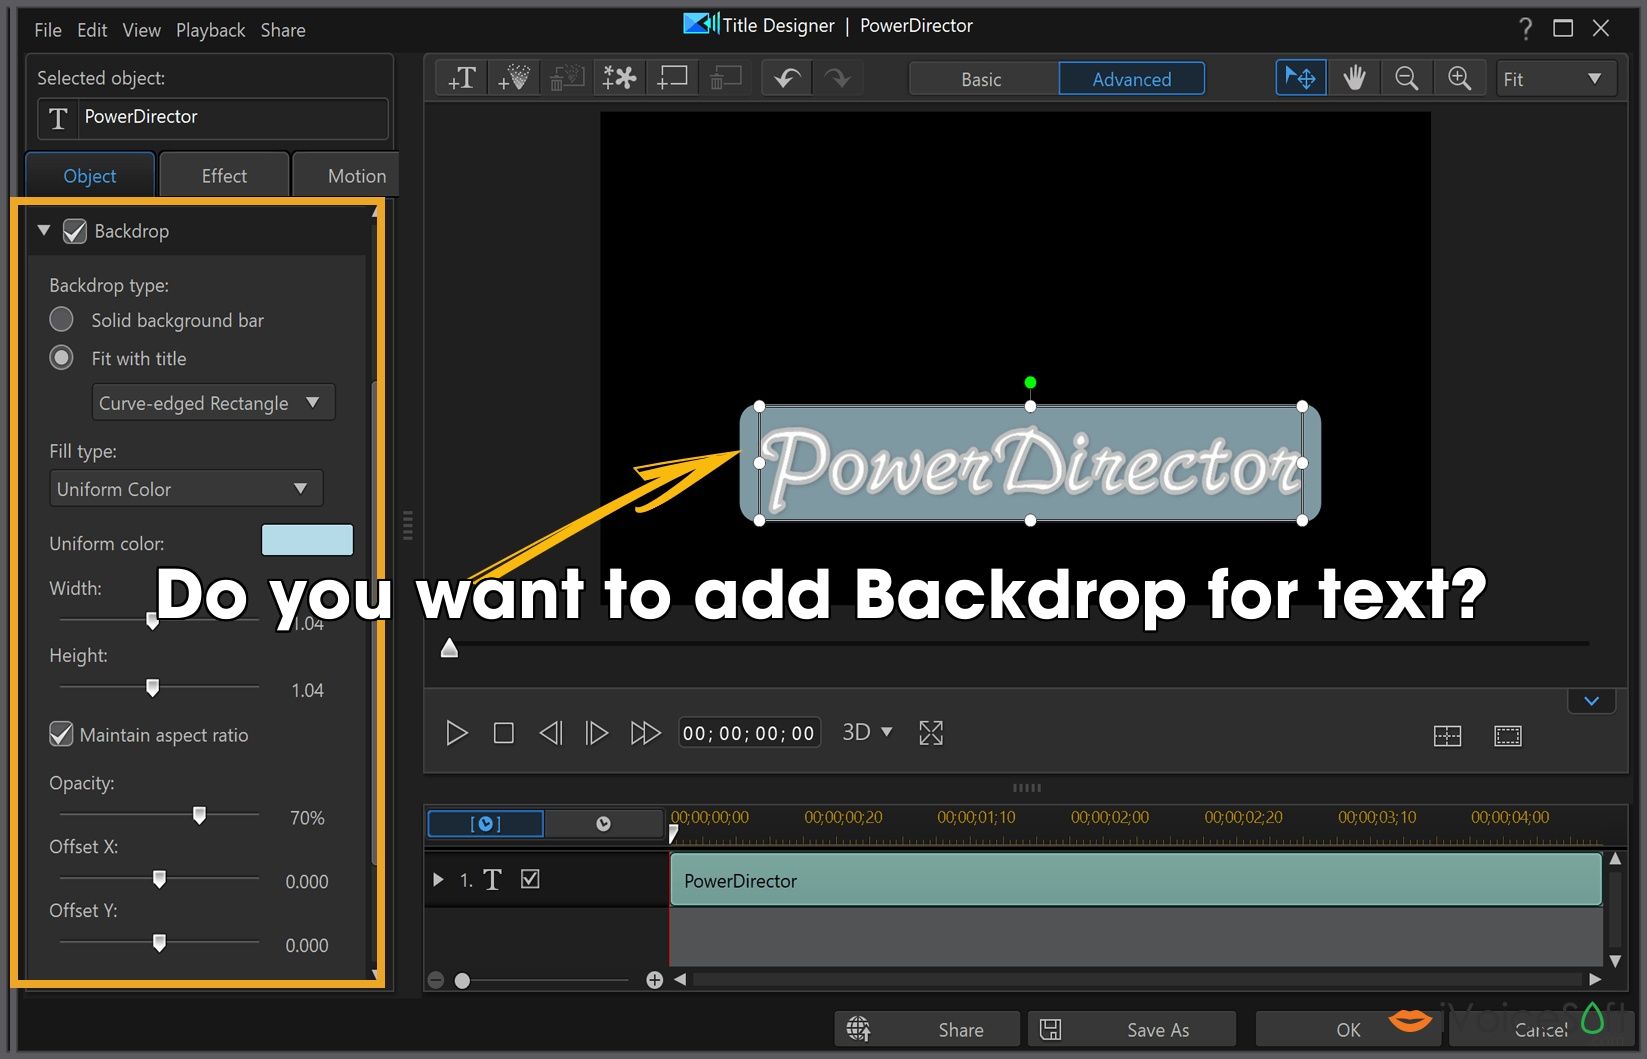
Task: Toggle the TV safe zone icon
Action: click(x=1508, y=737)
